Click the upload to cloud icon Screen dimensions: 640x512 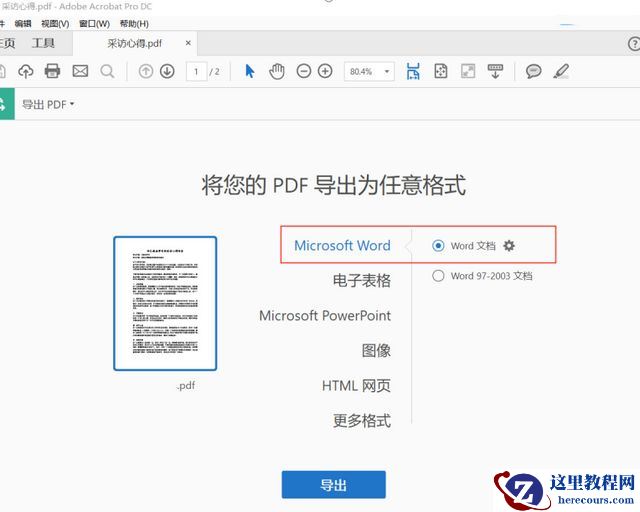pos(26,71)
